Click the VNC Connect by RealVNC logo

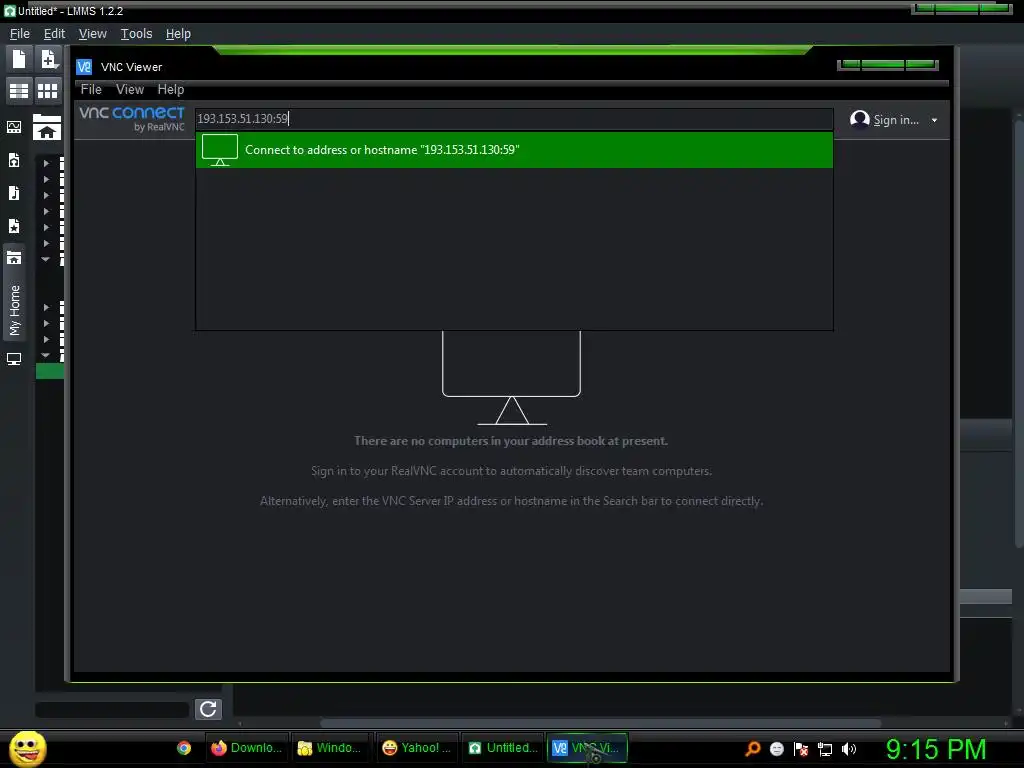tap(132, 119)
